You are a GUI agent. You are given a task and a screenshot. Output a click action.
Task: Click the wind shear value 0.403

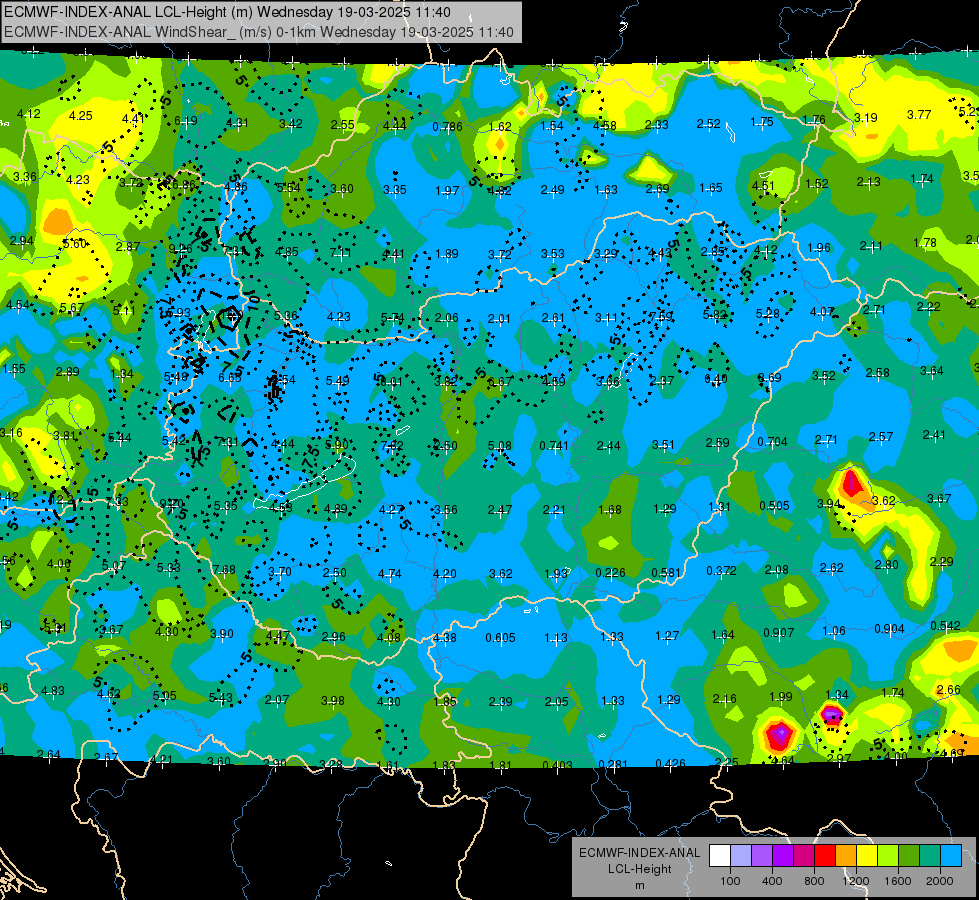(x=557, y=765)
